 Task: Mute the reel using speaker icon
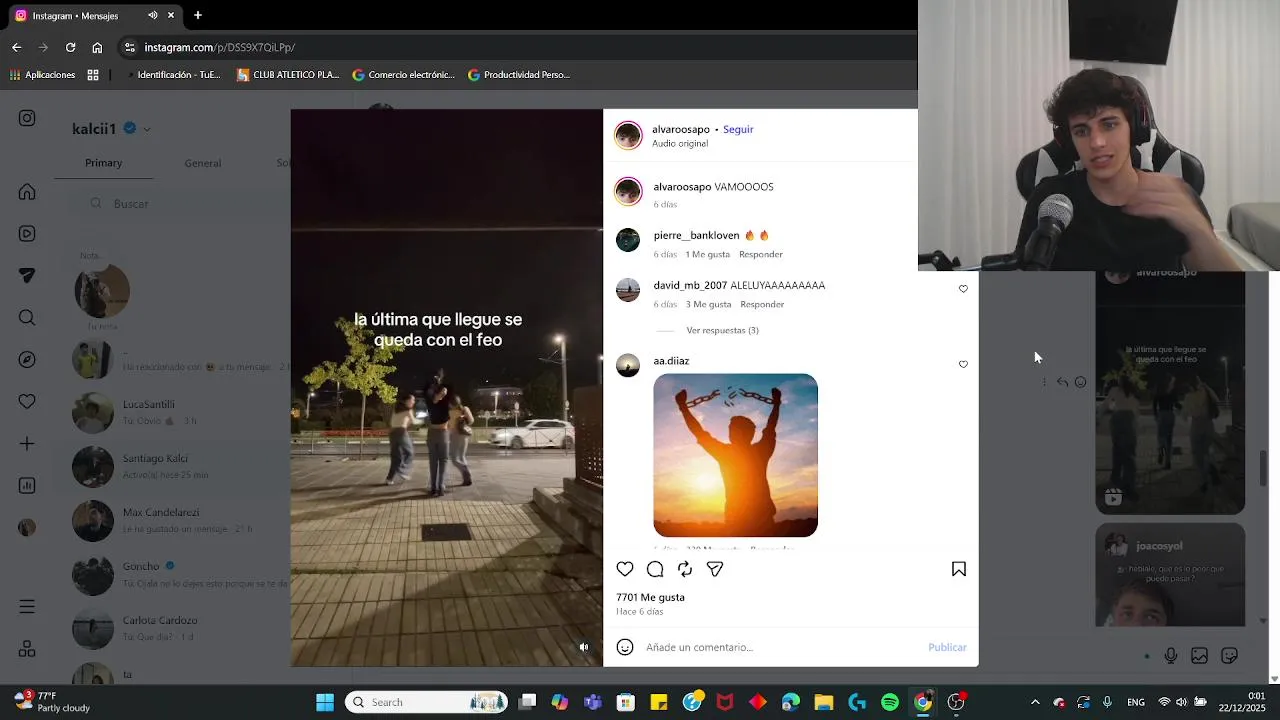585,647
